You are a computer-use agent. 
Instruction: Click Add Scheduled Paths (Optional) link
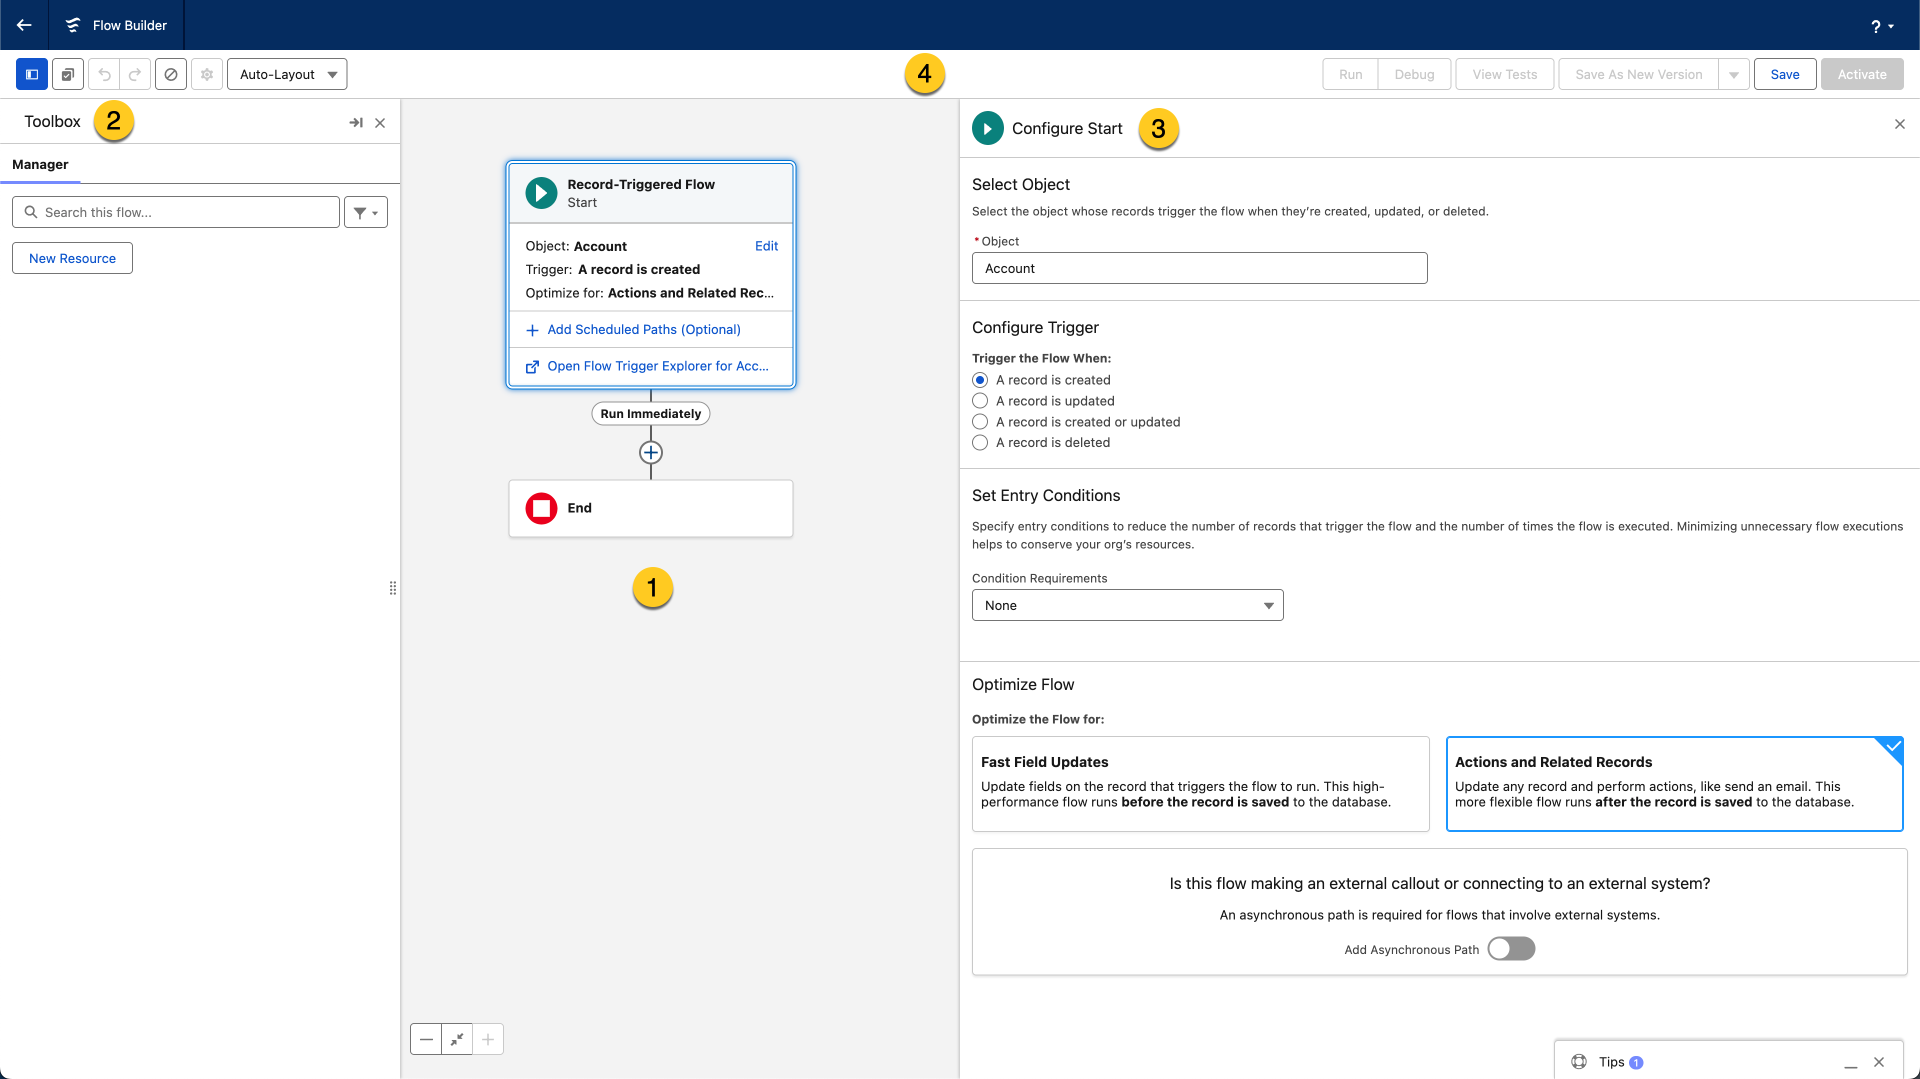[x=643, y=330]
